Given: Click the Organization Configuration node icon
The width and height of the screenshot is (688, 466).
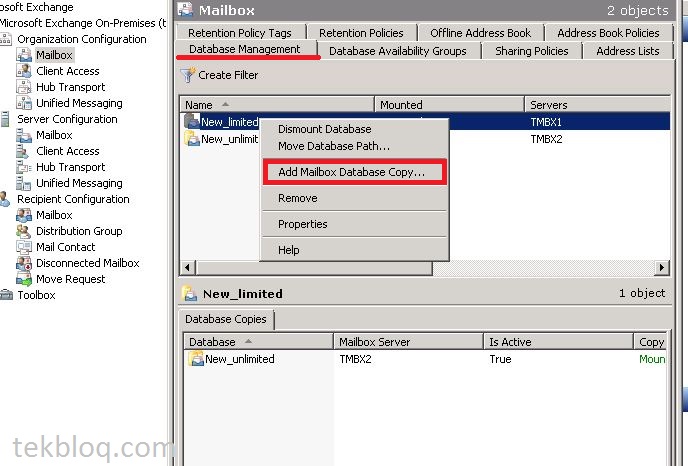Looking at the screenshot, I should tap(6, 39).
